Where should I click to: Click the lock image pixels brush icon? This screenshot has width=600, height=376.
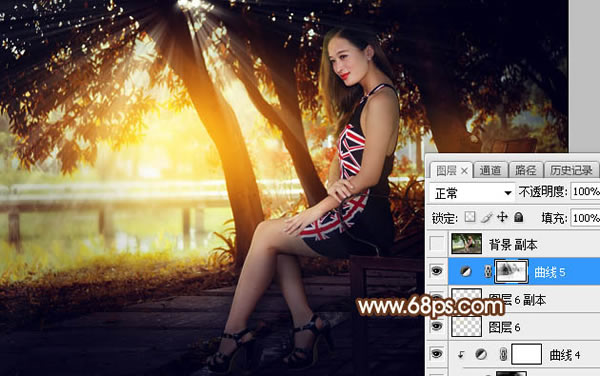(486, 217)
